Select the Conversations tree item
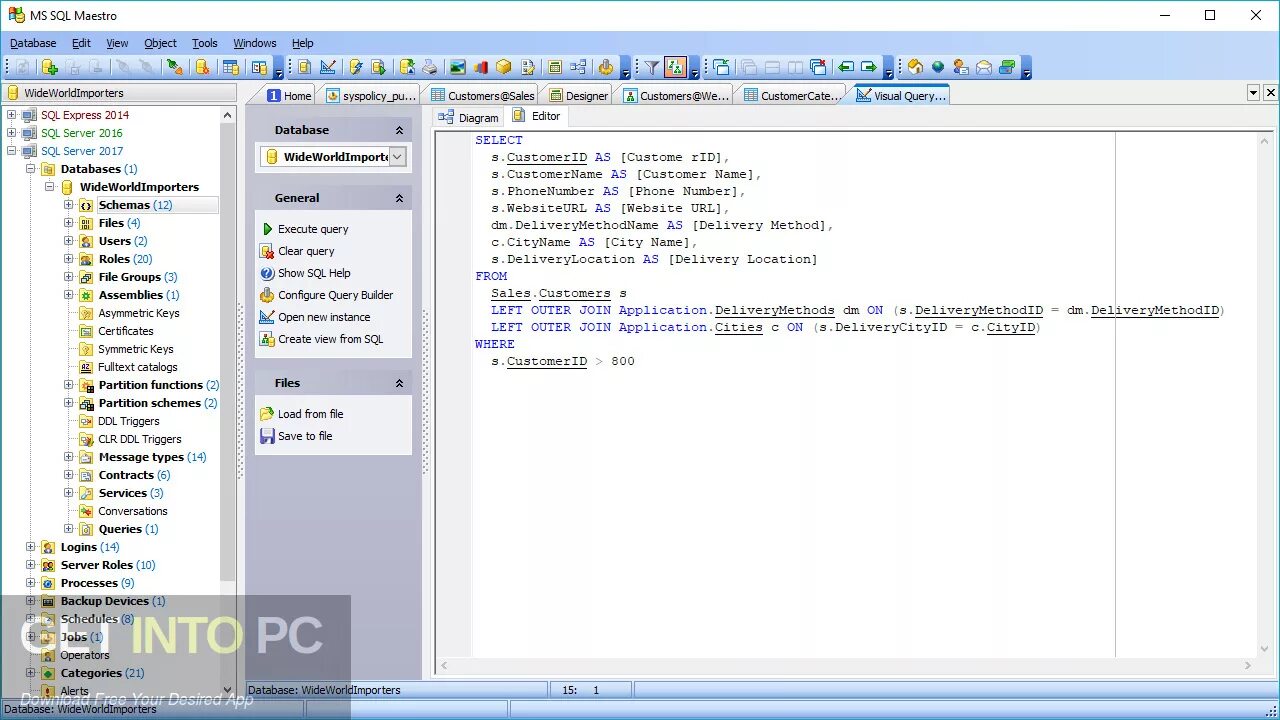1280x720 pixels. pyautogui.click(x=132, y=511)
